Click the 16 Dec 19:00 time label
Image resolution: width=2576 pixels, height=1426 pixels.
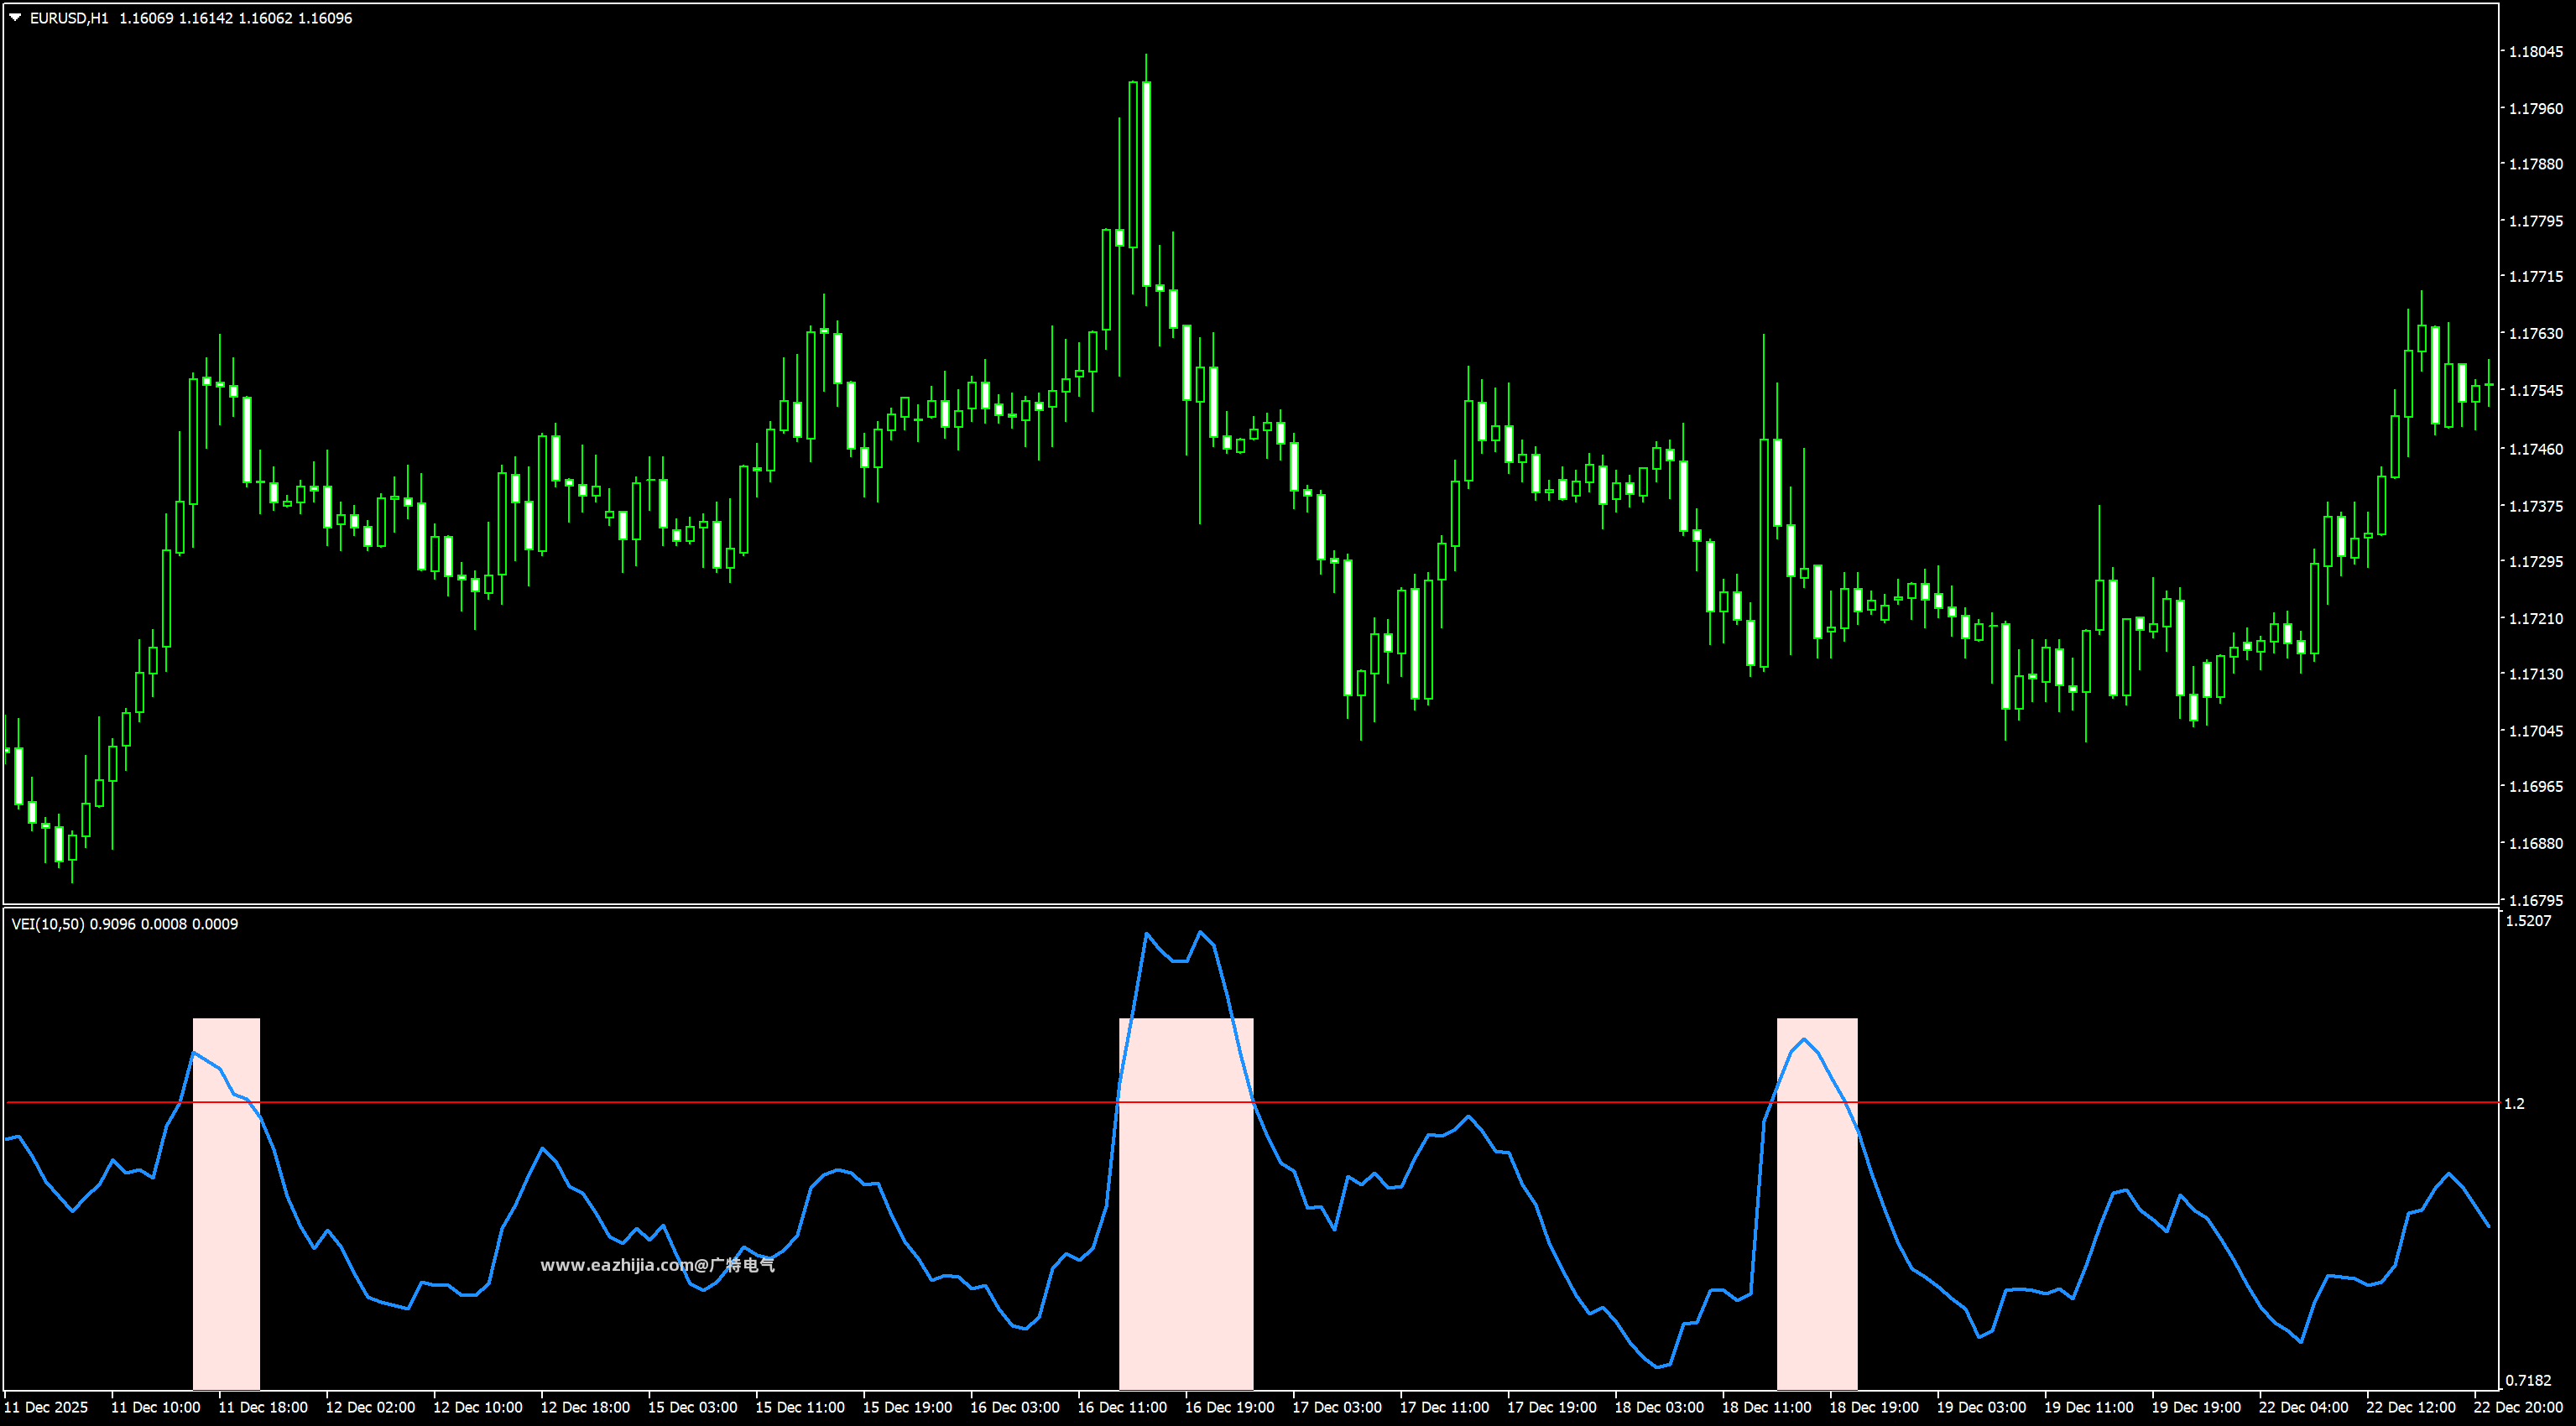(x=1230, y=1408)
